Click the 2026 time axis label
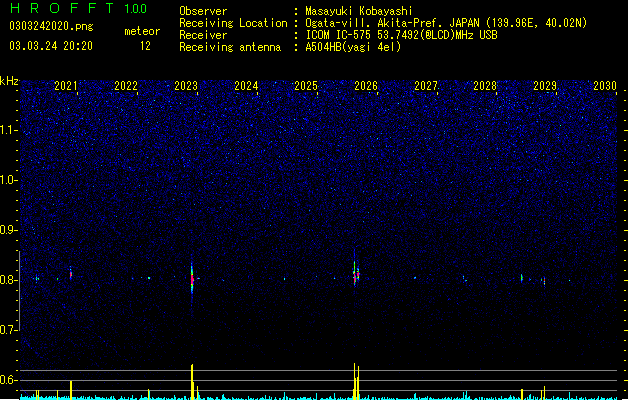 click(366, 86)
